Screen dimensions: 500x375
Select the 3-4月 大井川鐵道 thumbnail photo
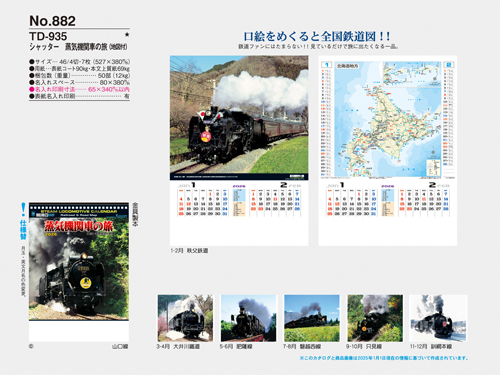point(185,318)
